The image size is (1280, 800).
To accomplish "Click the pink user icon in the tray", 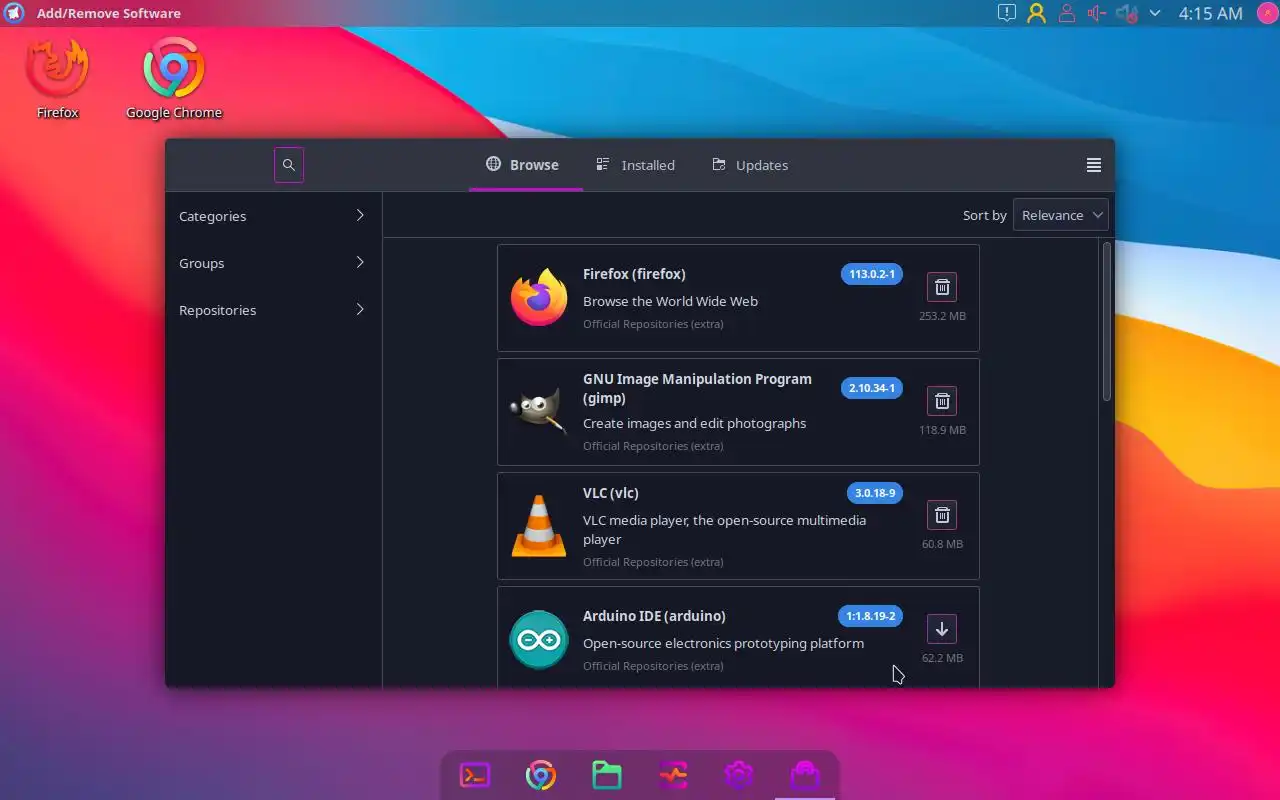I will (x=1067, y=13).
